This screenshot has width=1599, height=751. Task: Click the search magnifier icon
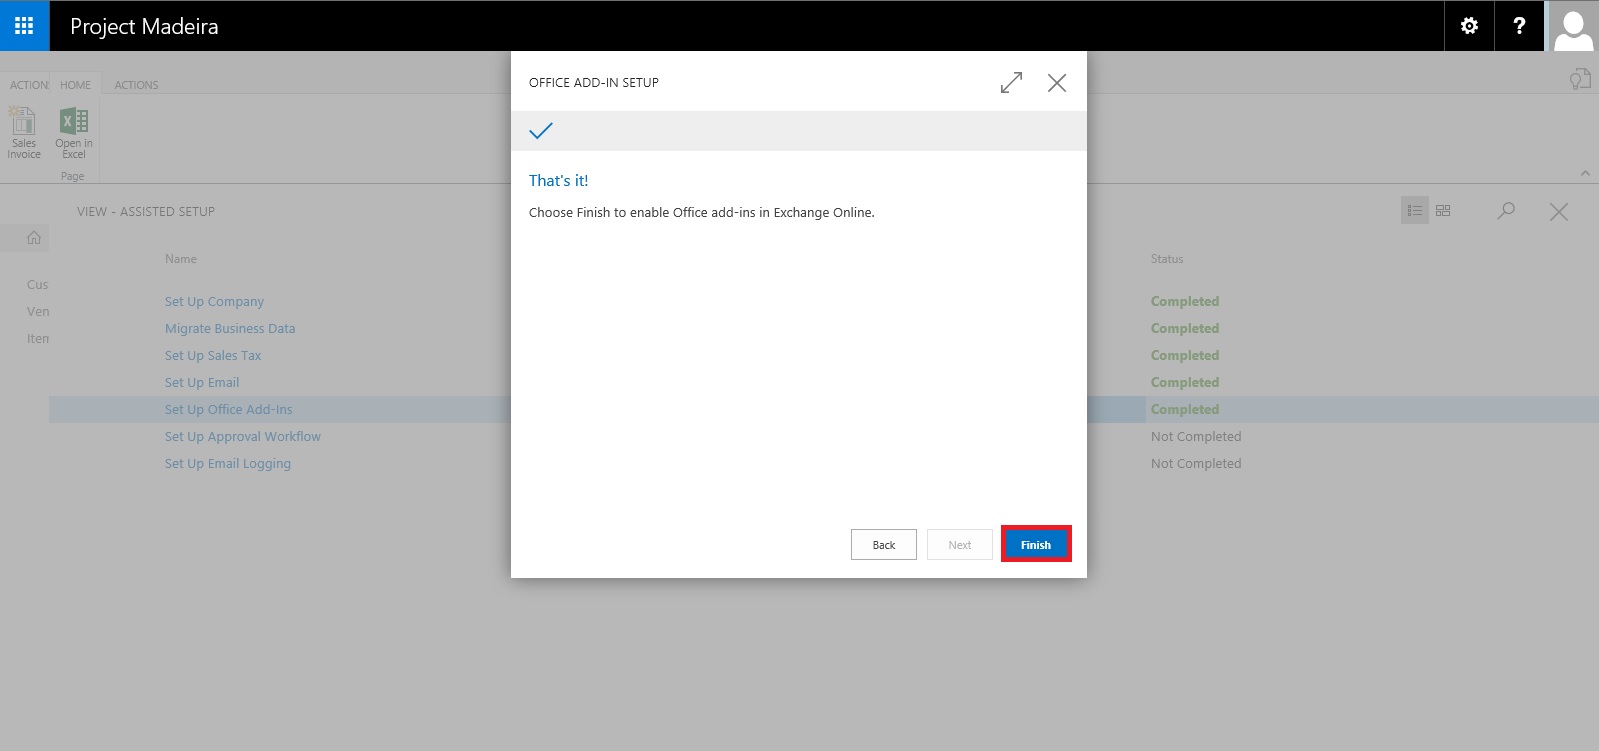click(1506, 211)
